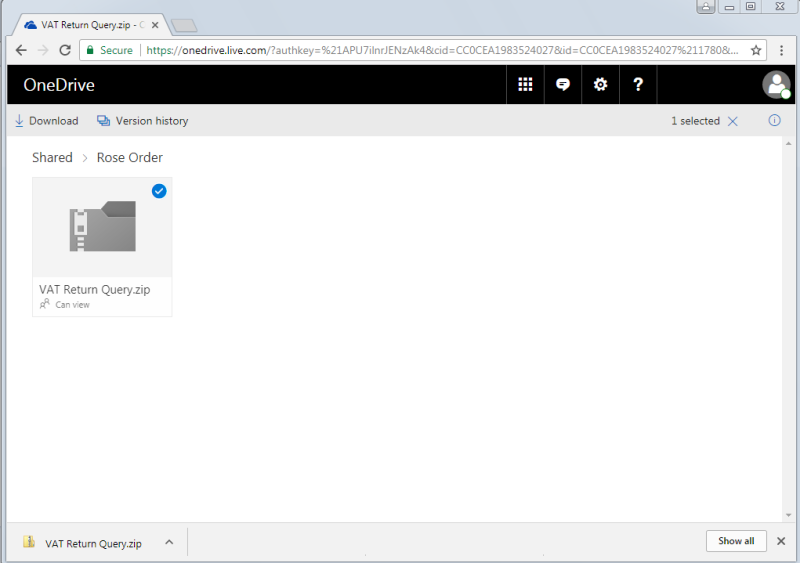Open a new browser tab

[183, 24]
